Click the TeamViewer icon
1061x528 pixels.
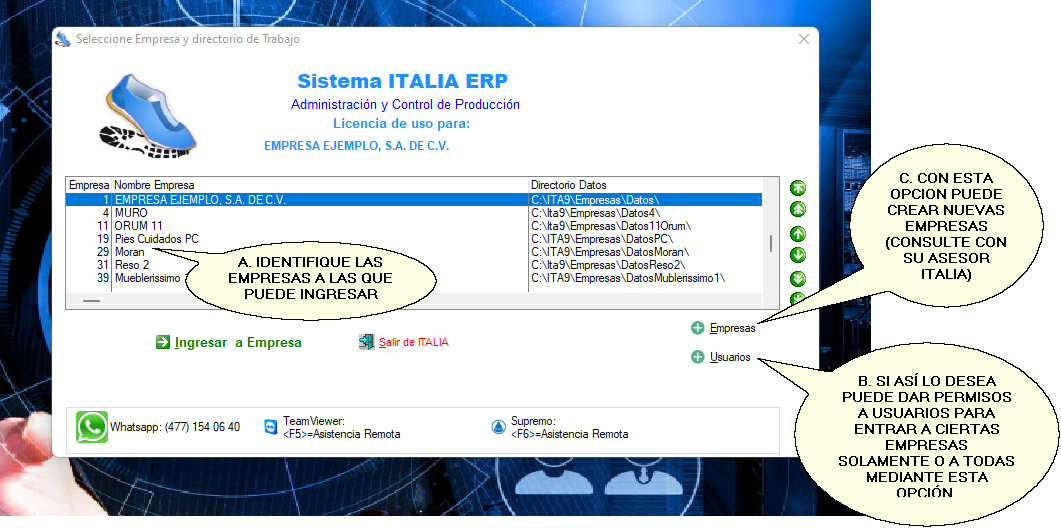click(x=271, y=427)
